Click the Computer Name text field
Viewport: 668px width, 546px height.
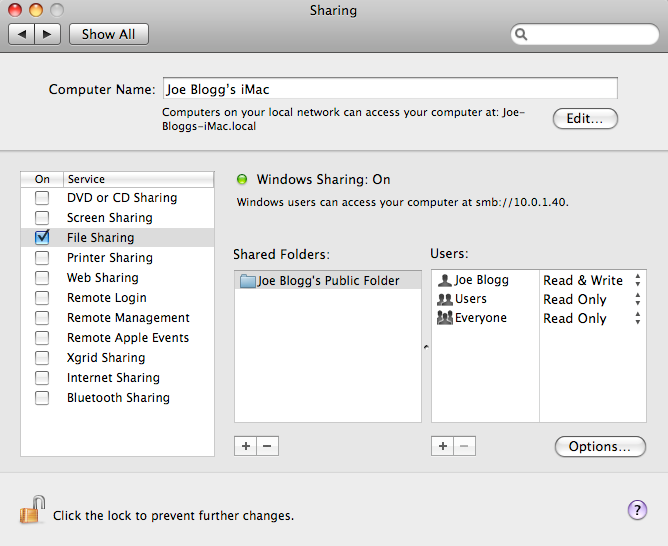point(390,89)
